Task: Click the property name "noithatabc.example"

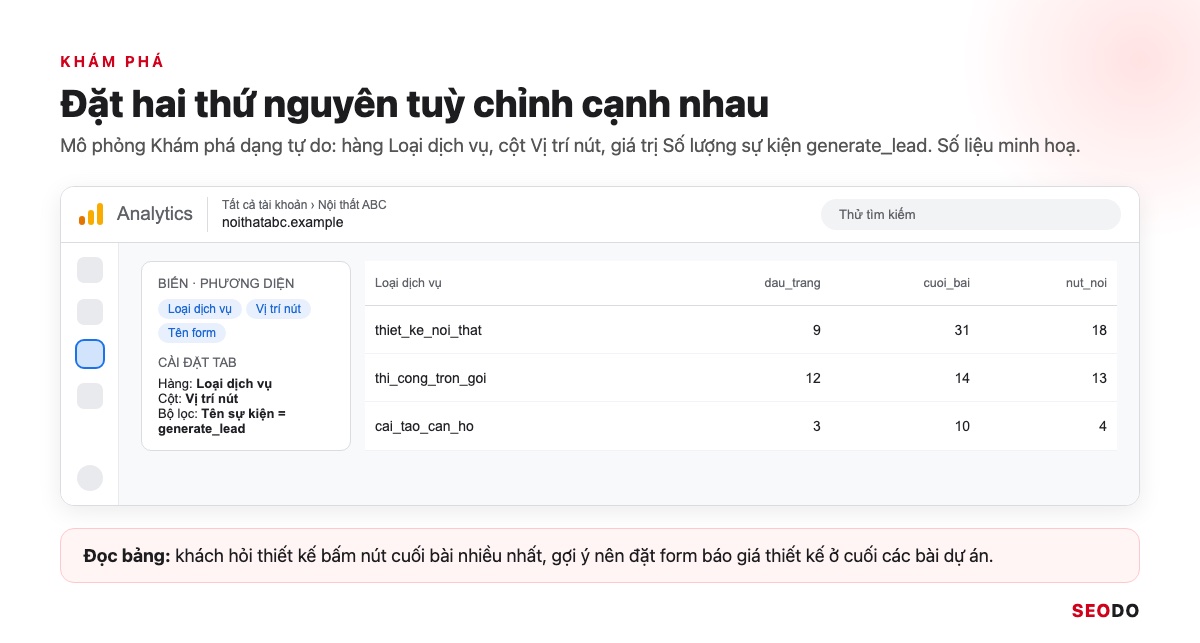Action: 283,222
